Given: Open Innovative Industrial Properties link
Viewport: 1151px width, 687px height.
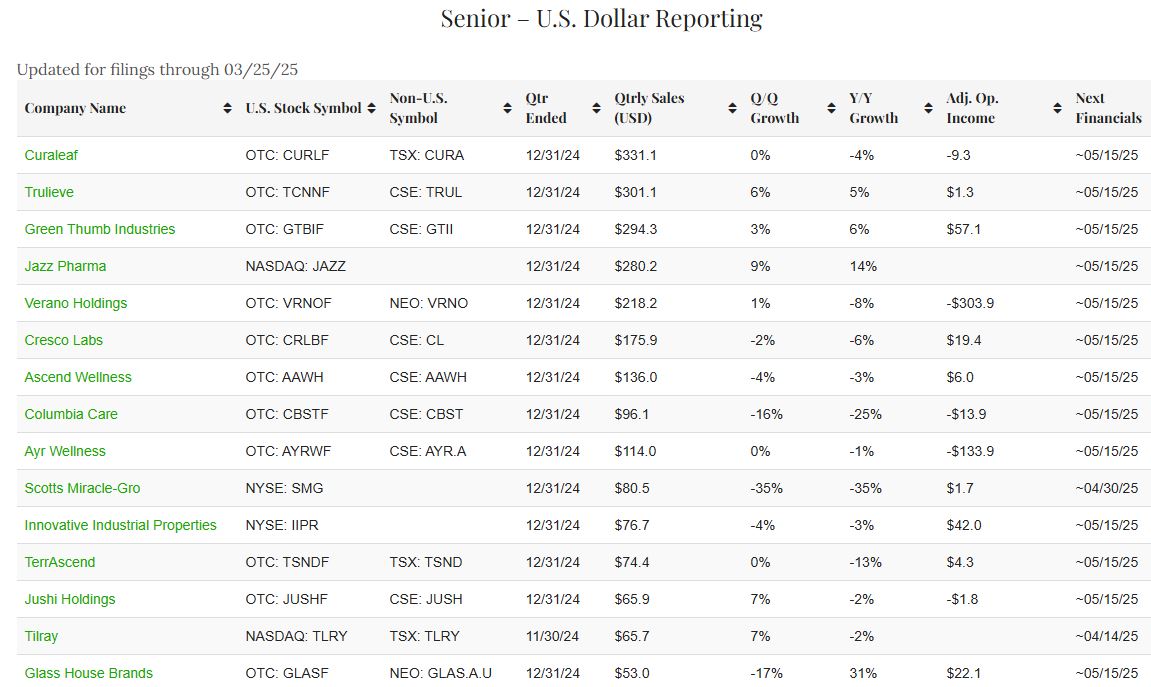Looking at the screenshot, I should point(120,525).
